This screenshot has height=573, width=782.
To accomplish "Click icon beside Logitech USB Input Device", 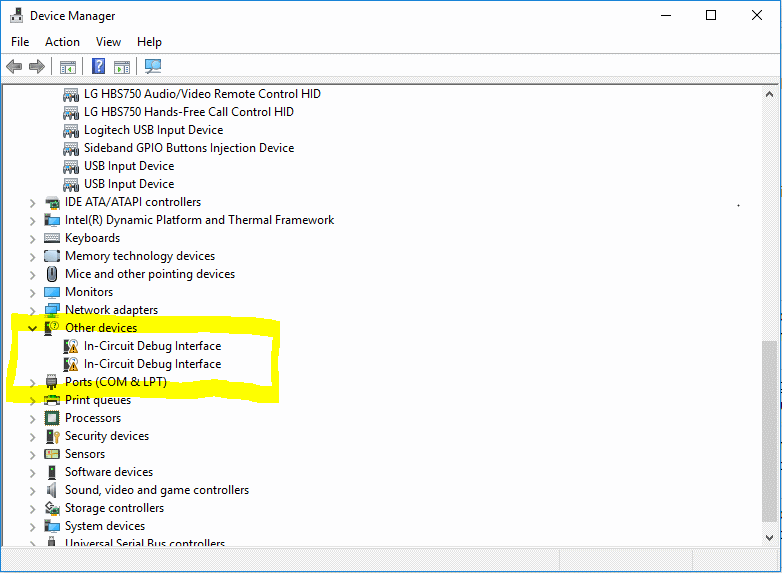I will pyautogui.click(x=71, y=130).
